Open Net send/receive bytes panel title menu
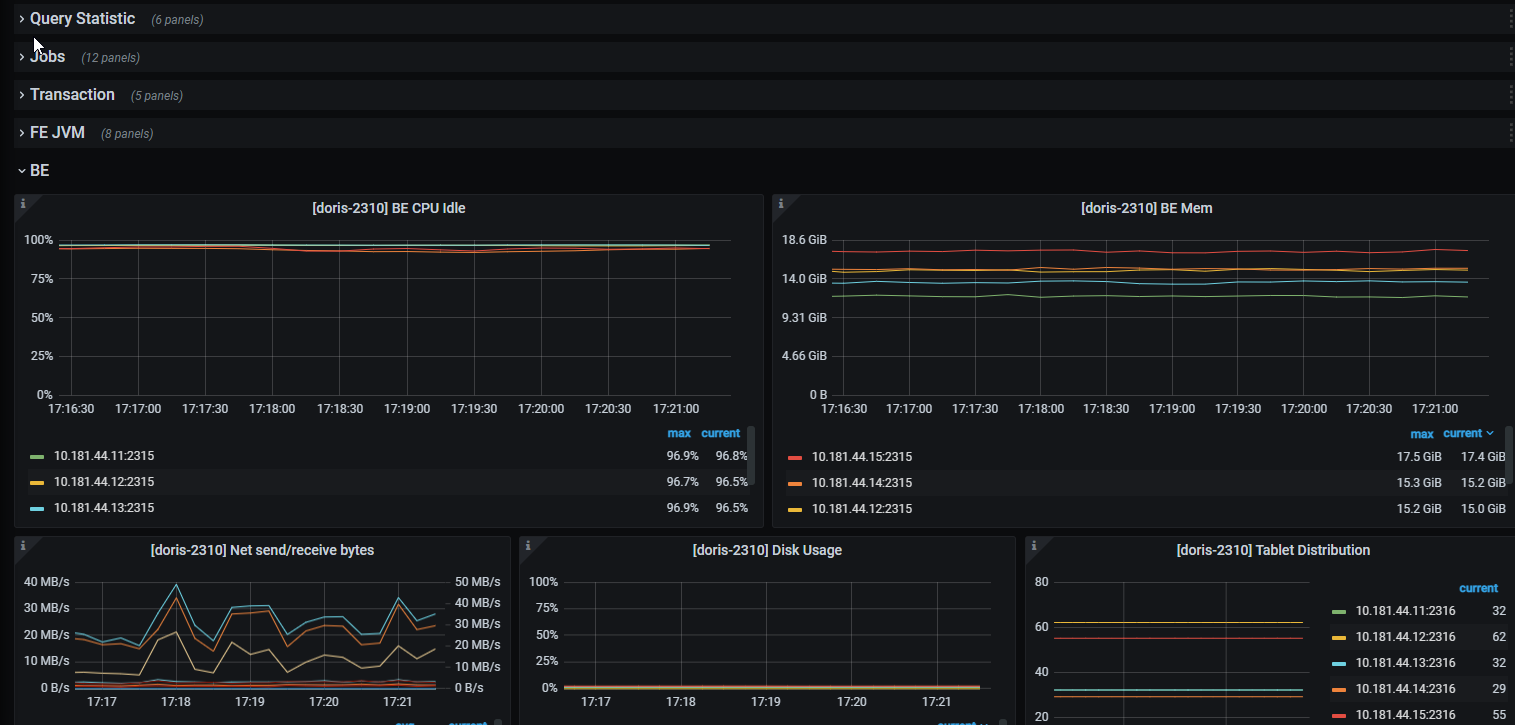Screen dimensions: 1515x725 click(x=262, y=550)
